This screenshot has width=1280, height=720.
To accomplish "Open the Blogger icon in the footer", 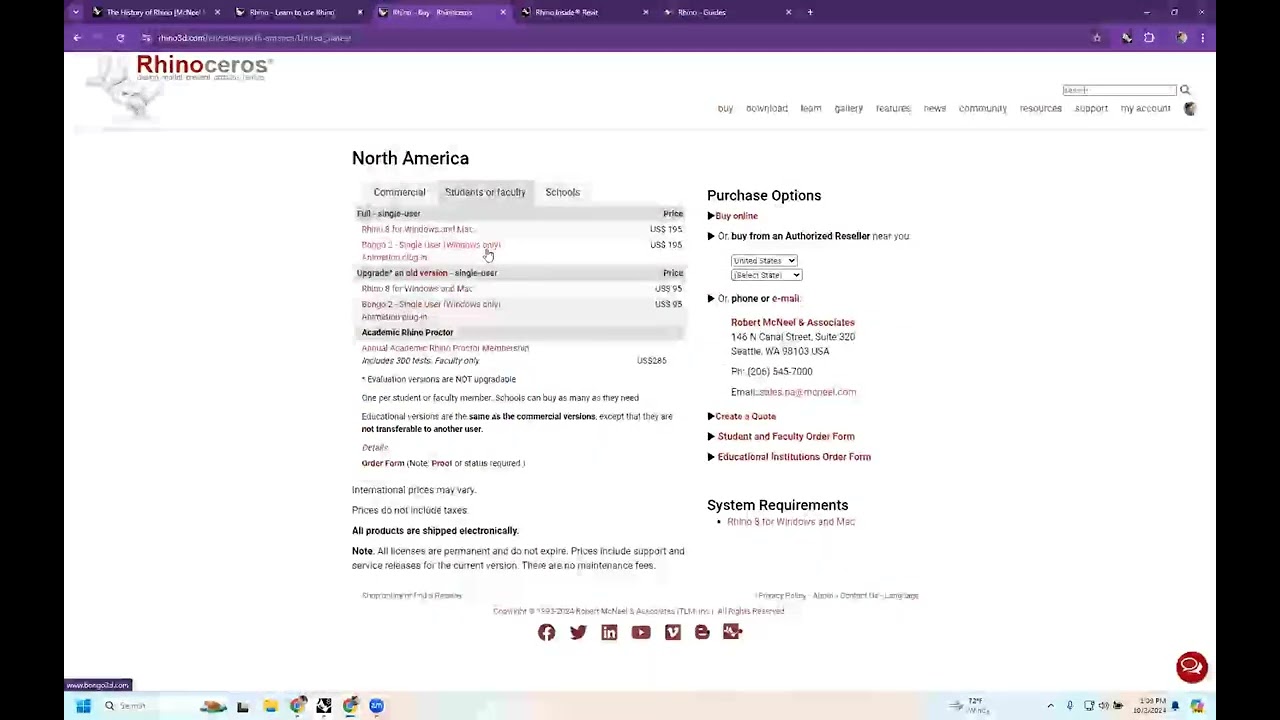I will coord(702,632).
